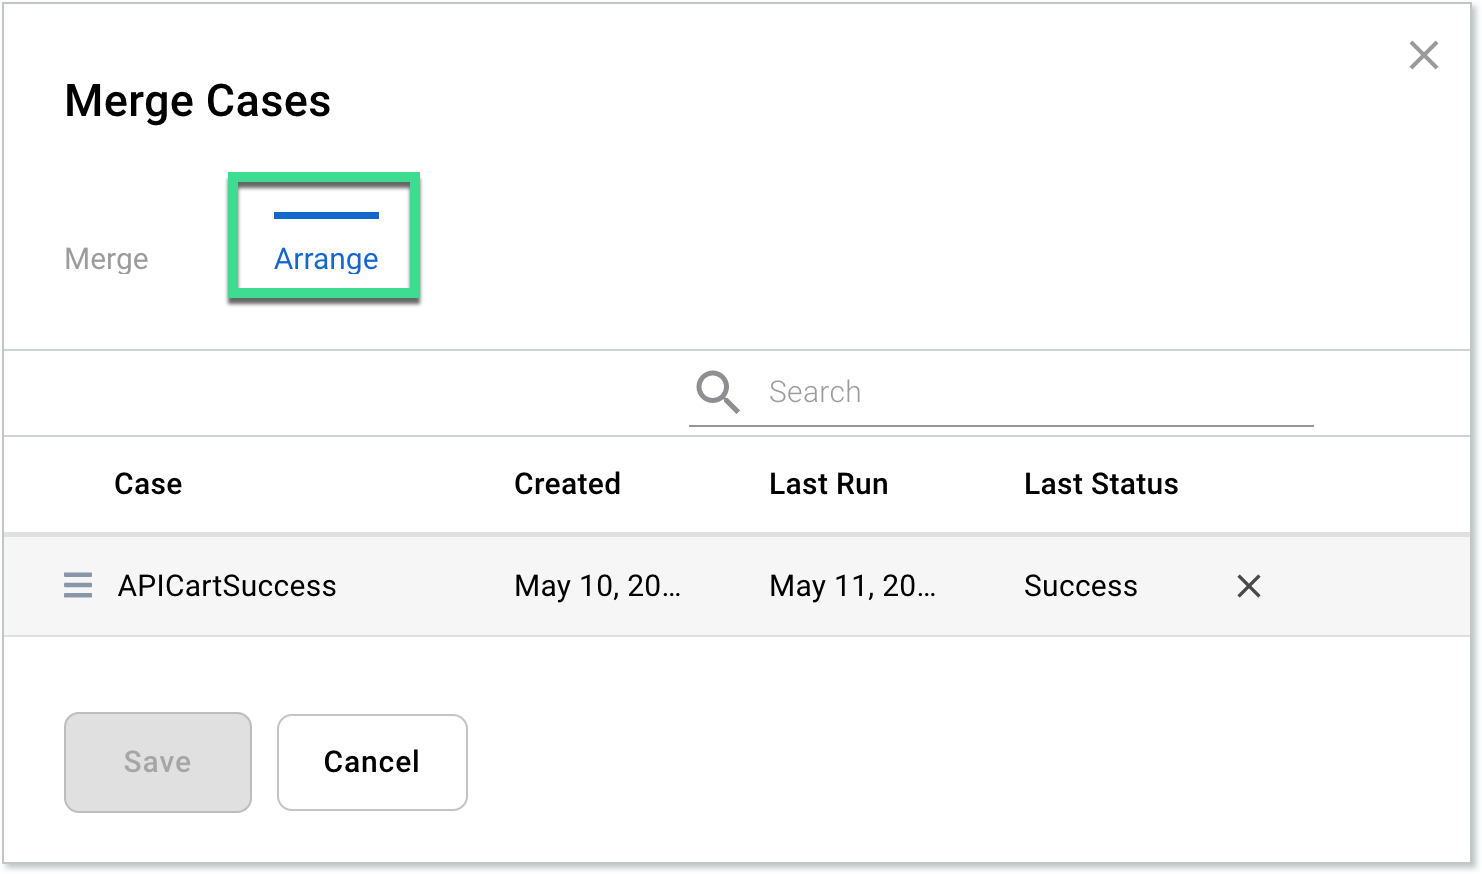Remove APICartSuccess using the row X icon
This screenshot has height=874, width=1482.
[1248, 586]
